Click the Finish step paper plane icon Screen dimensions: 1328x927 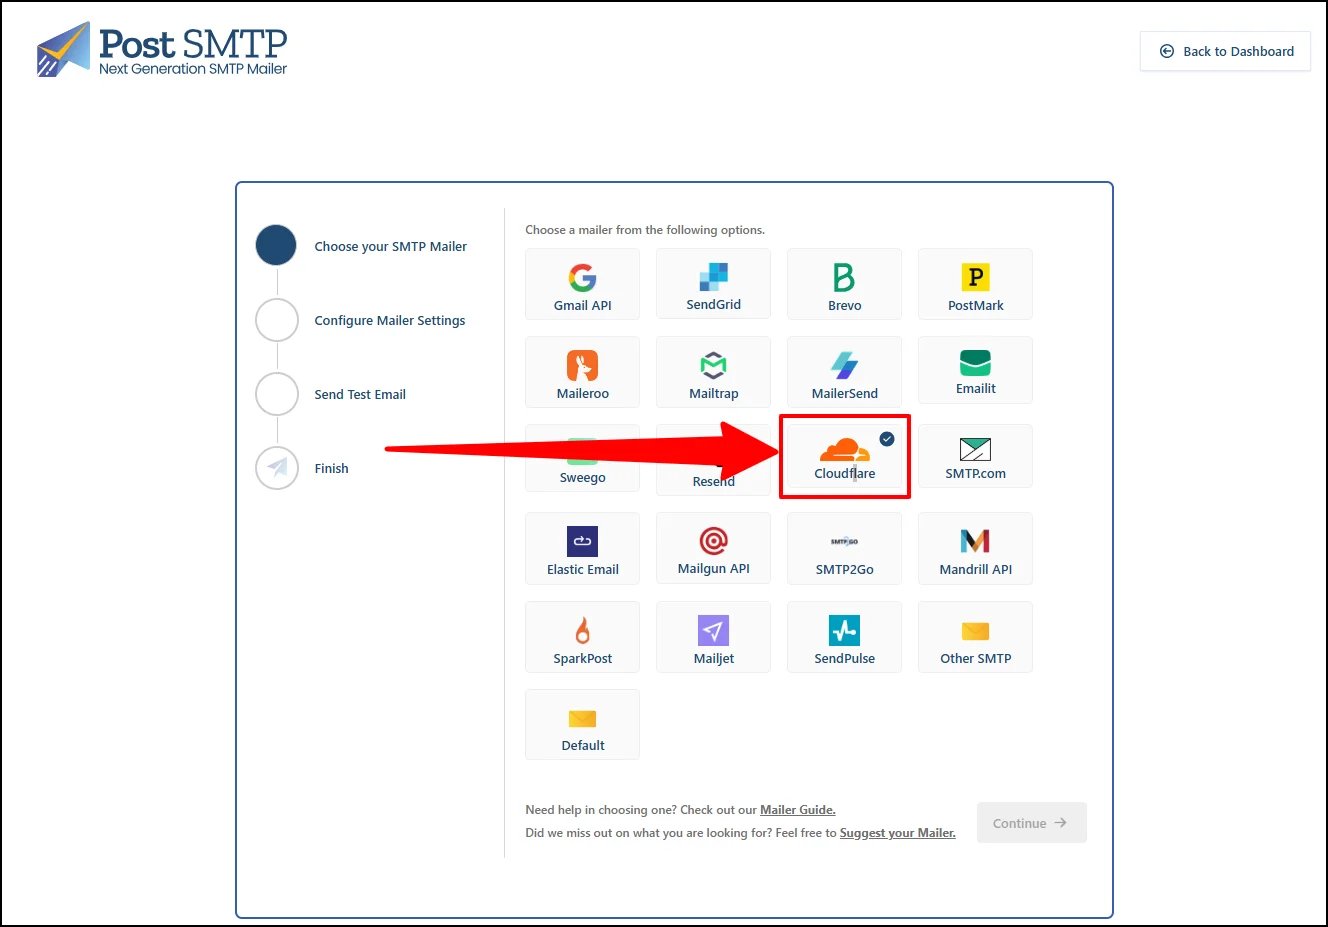pyautogui.click(x=277, y=467)
